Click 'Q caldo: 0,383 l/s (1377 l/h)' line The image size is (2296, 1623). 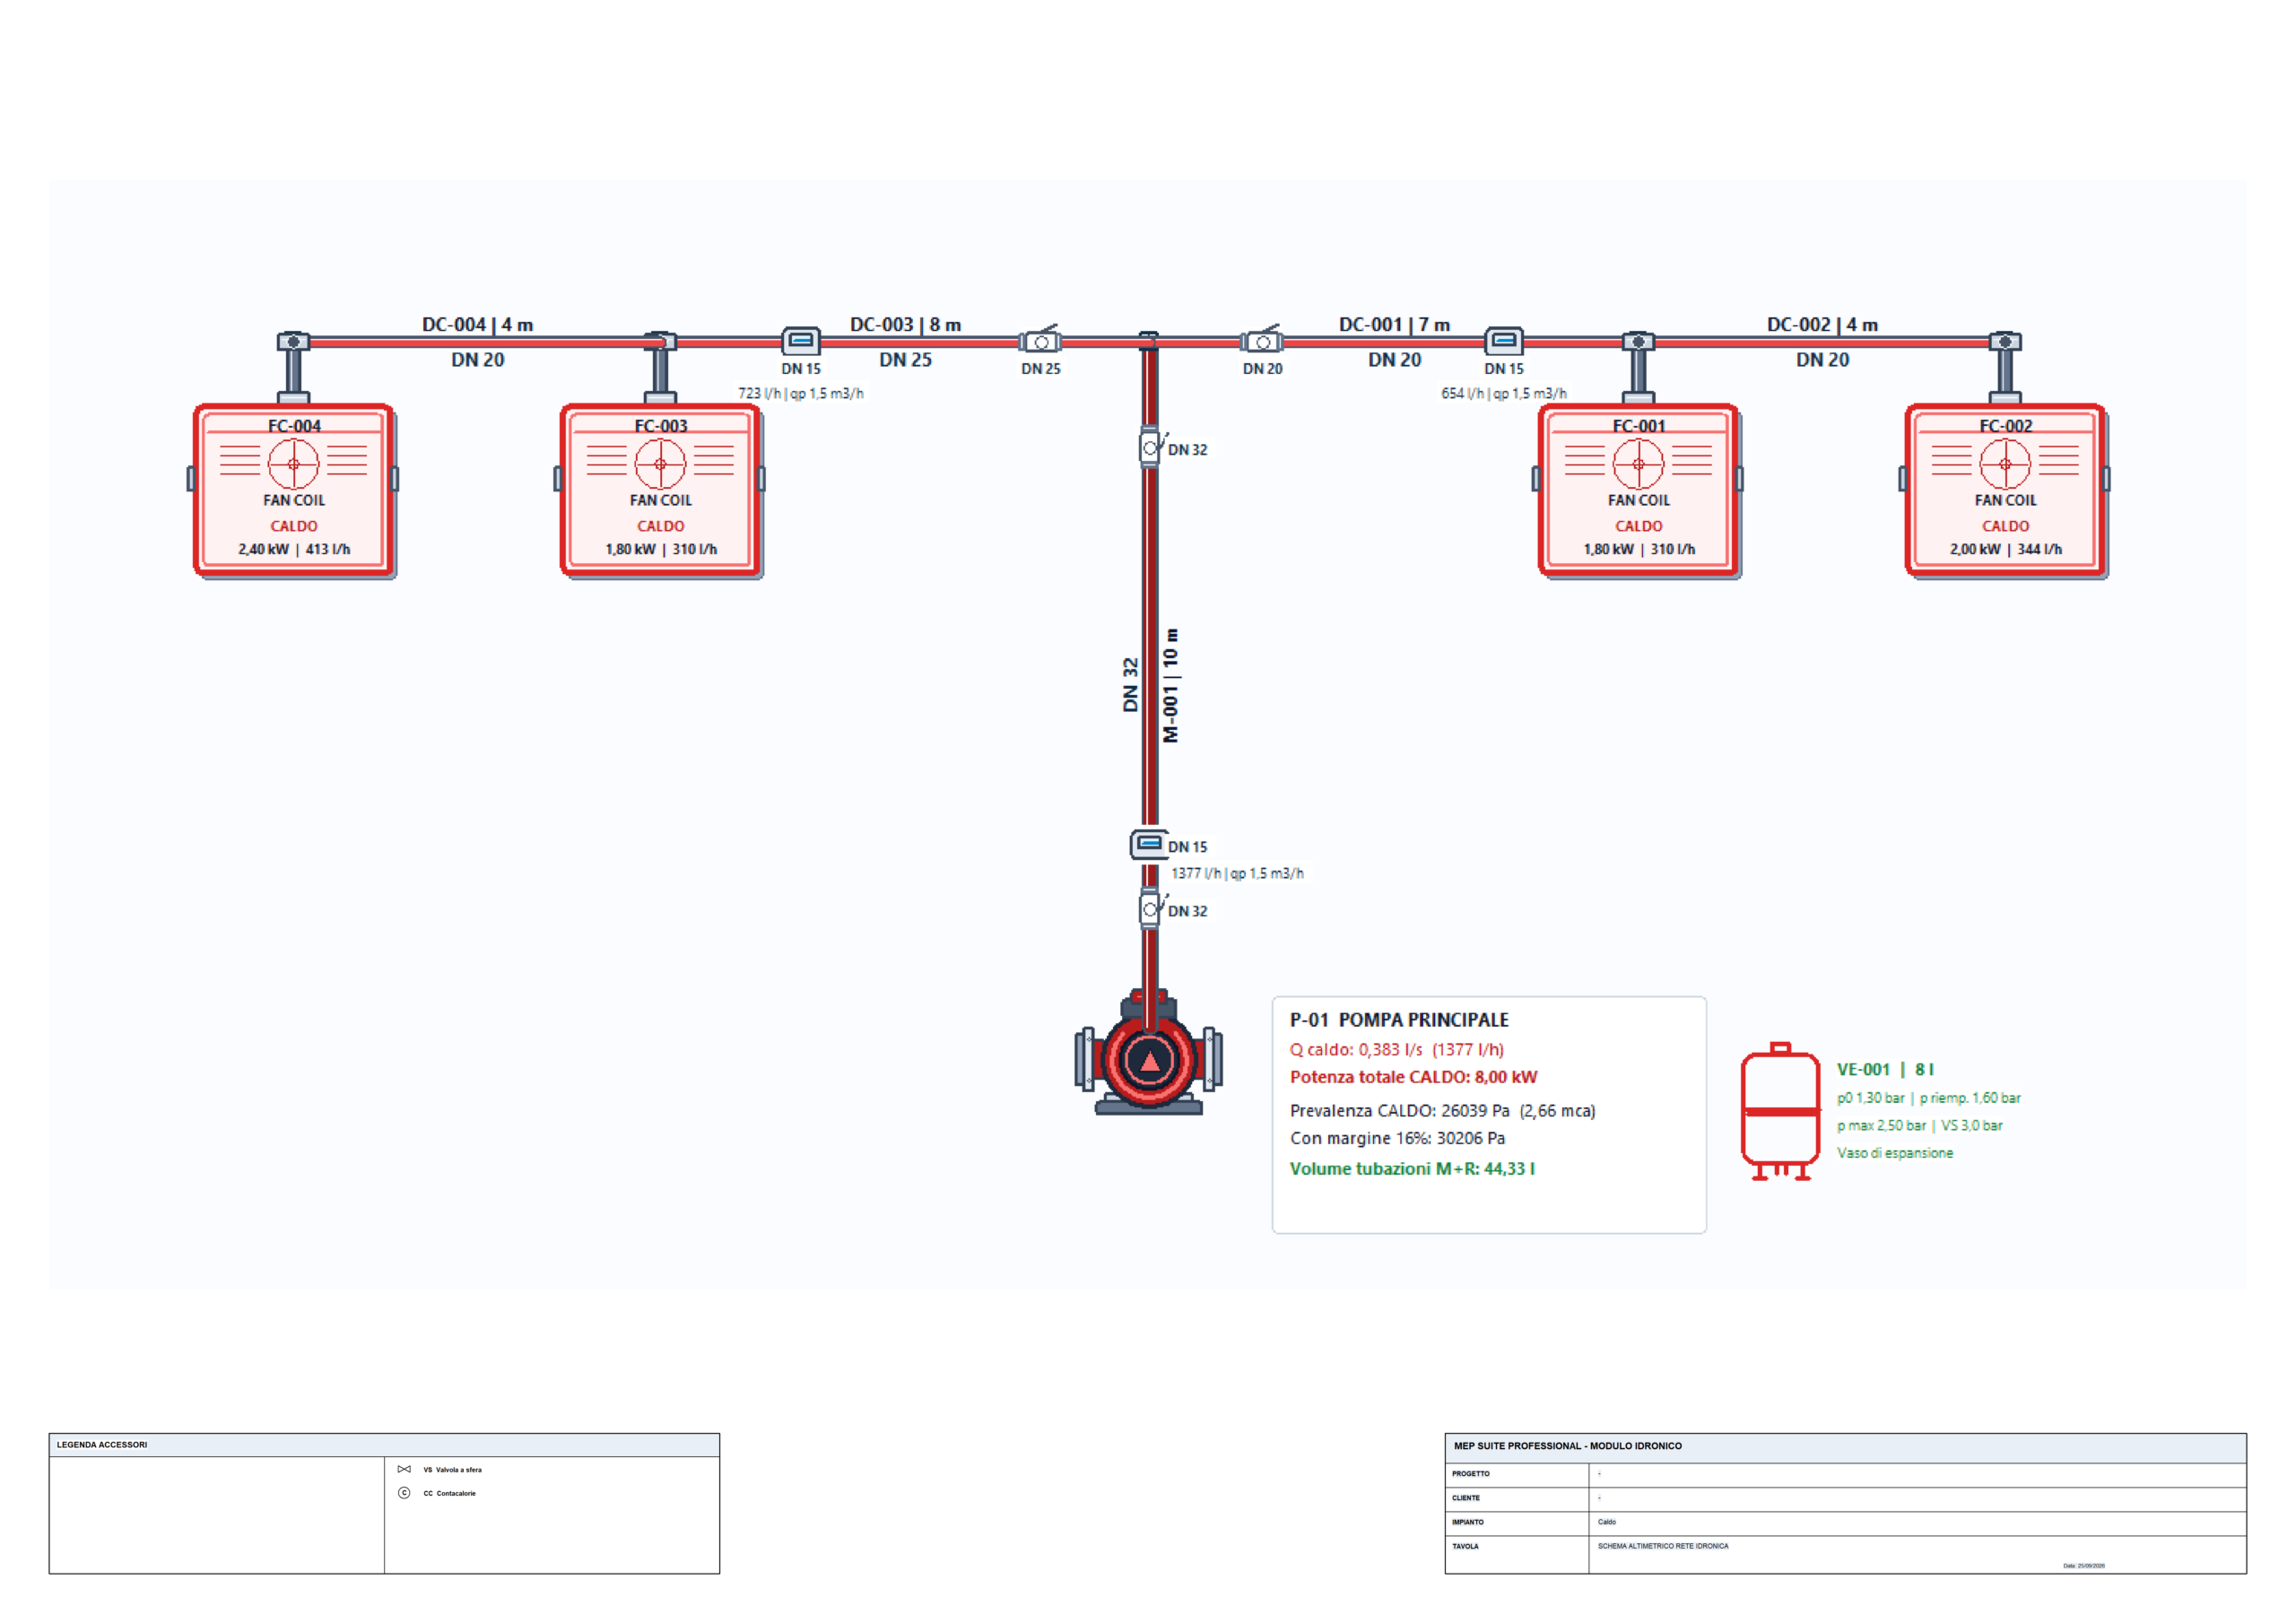click(x=1396, y=1050)
